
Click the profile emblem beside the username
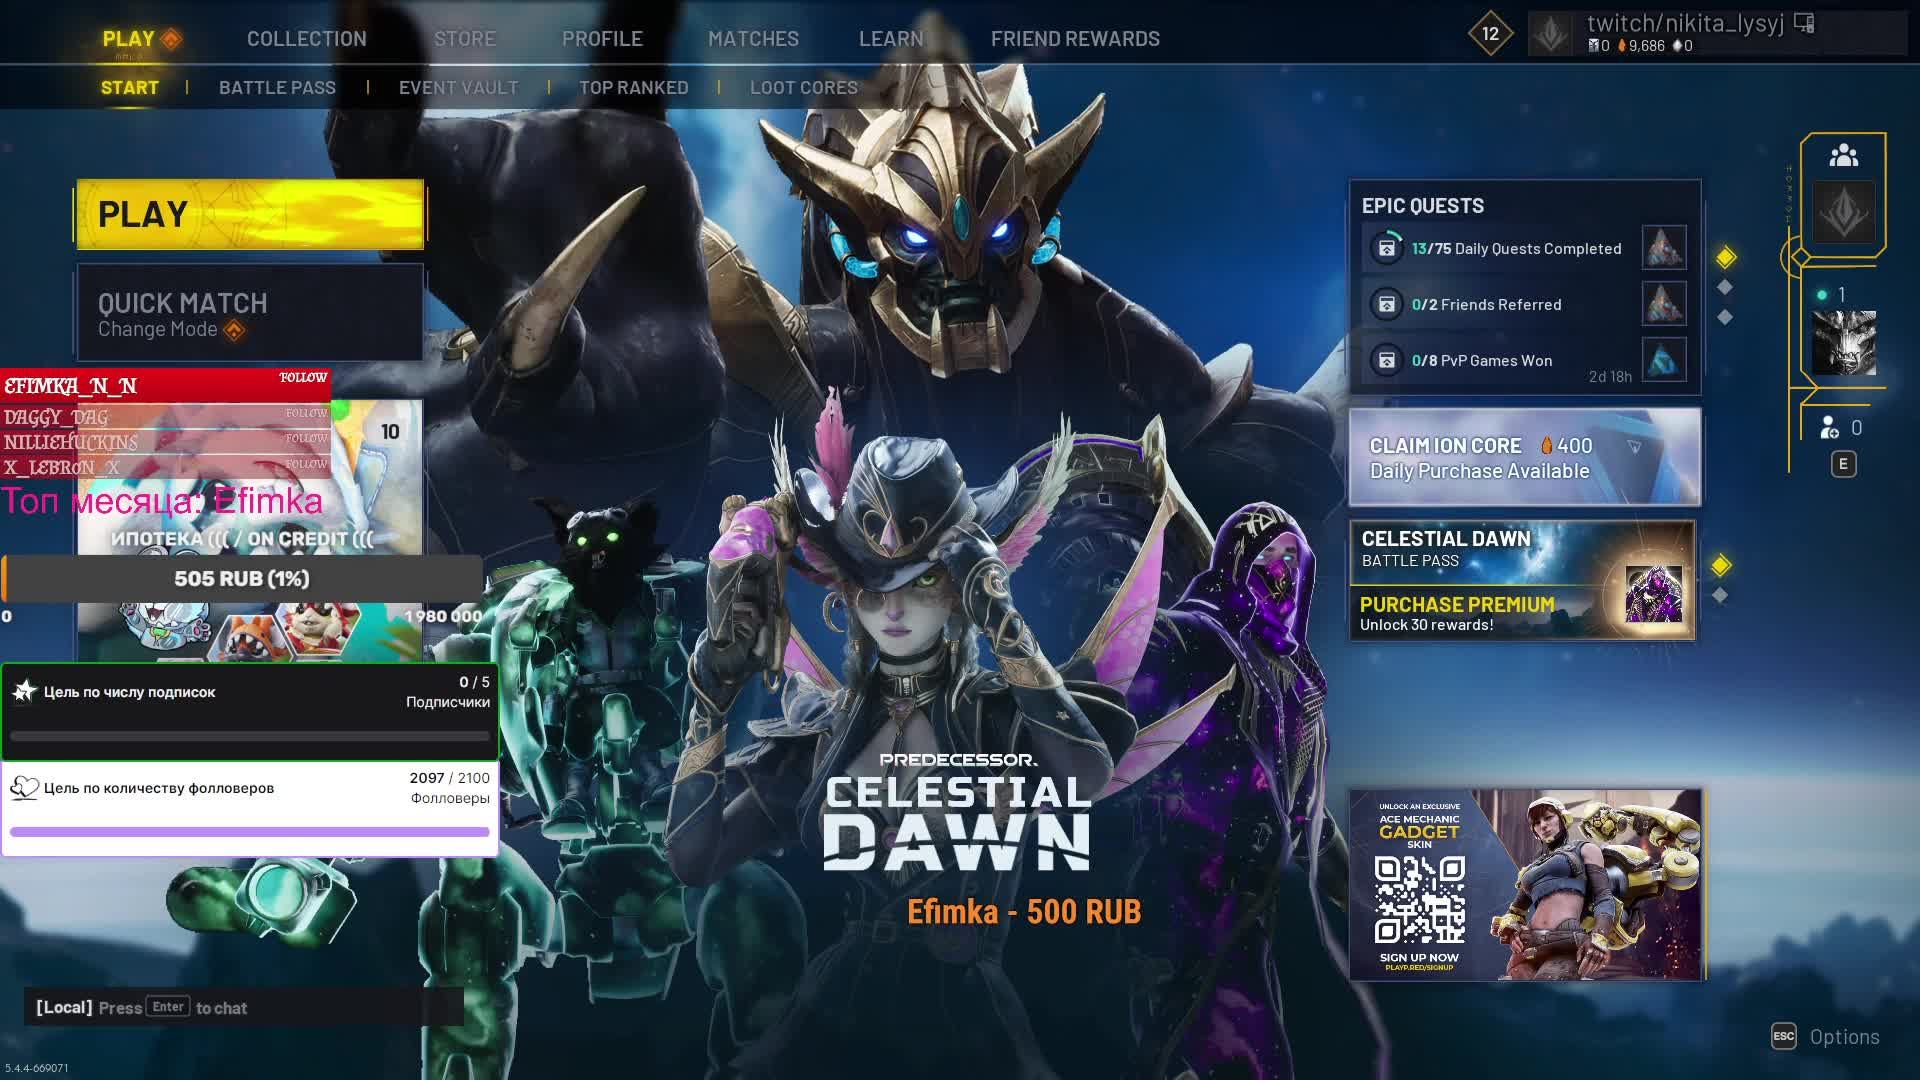click(1552, 35)
